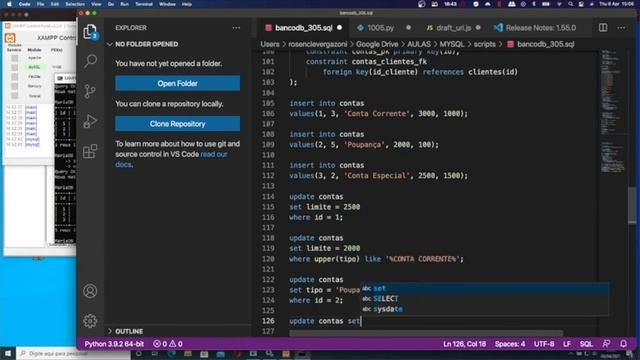The width and height of the screenshot is (640, 360).
Task: Change UTF-8 file encoding
Action: tap(544, 344)
